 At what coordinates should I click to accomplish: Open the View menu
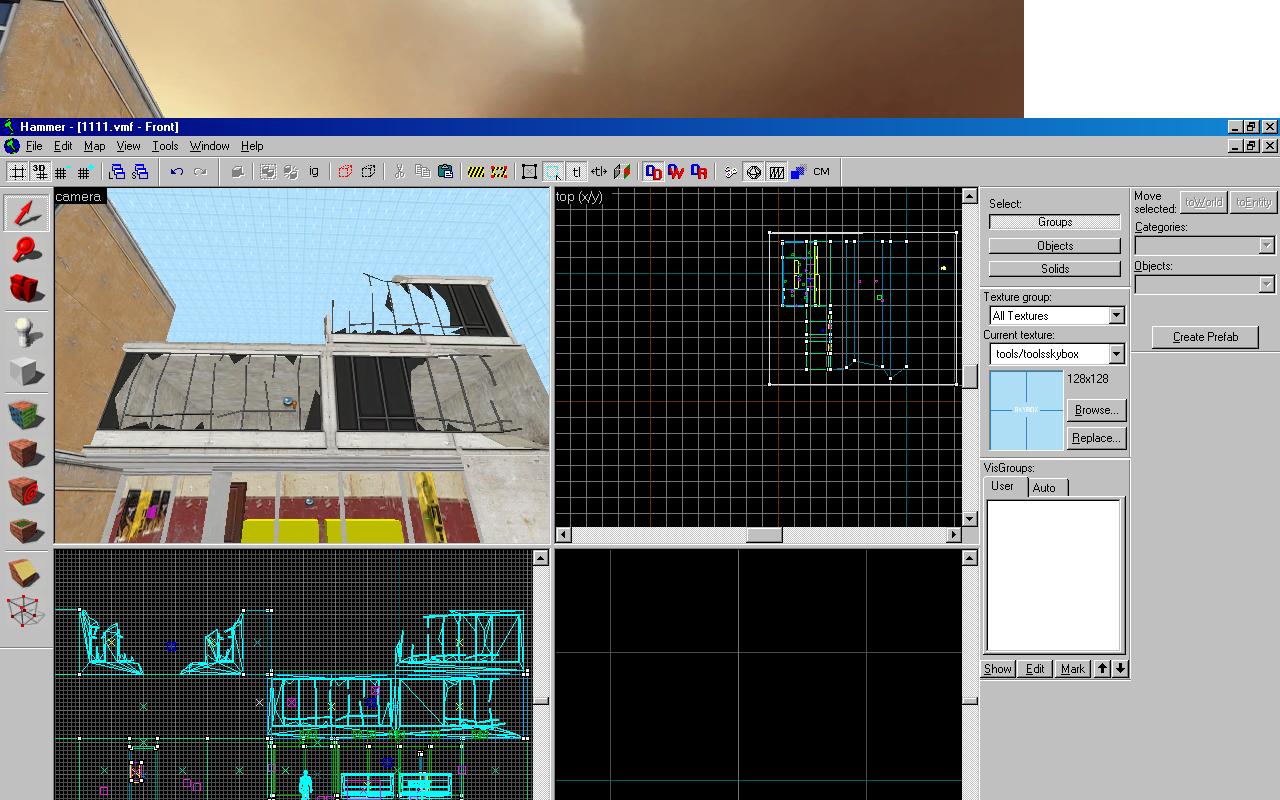(128, 146)
